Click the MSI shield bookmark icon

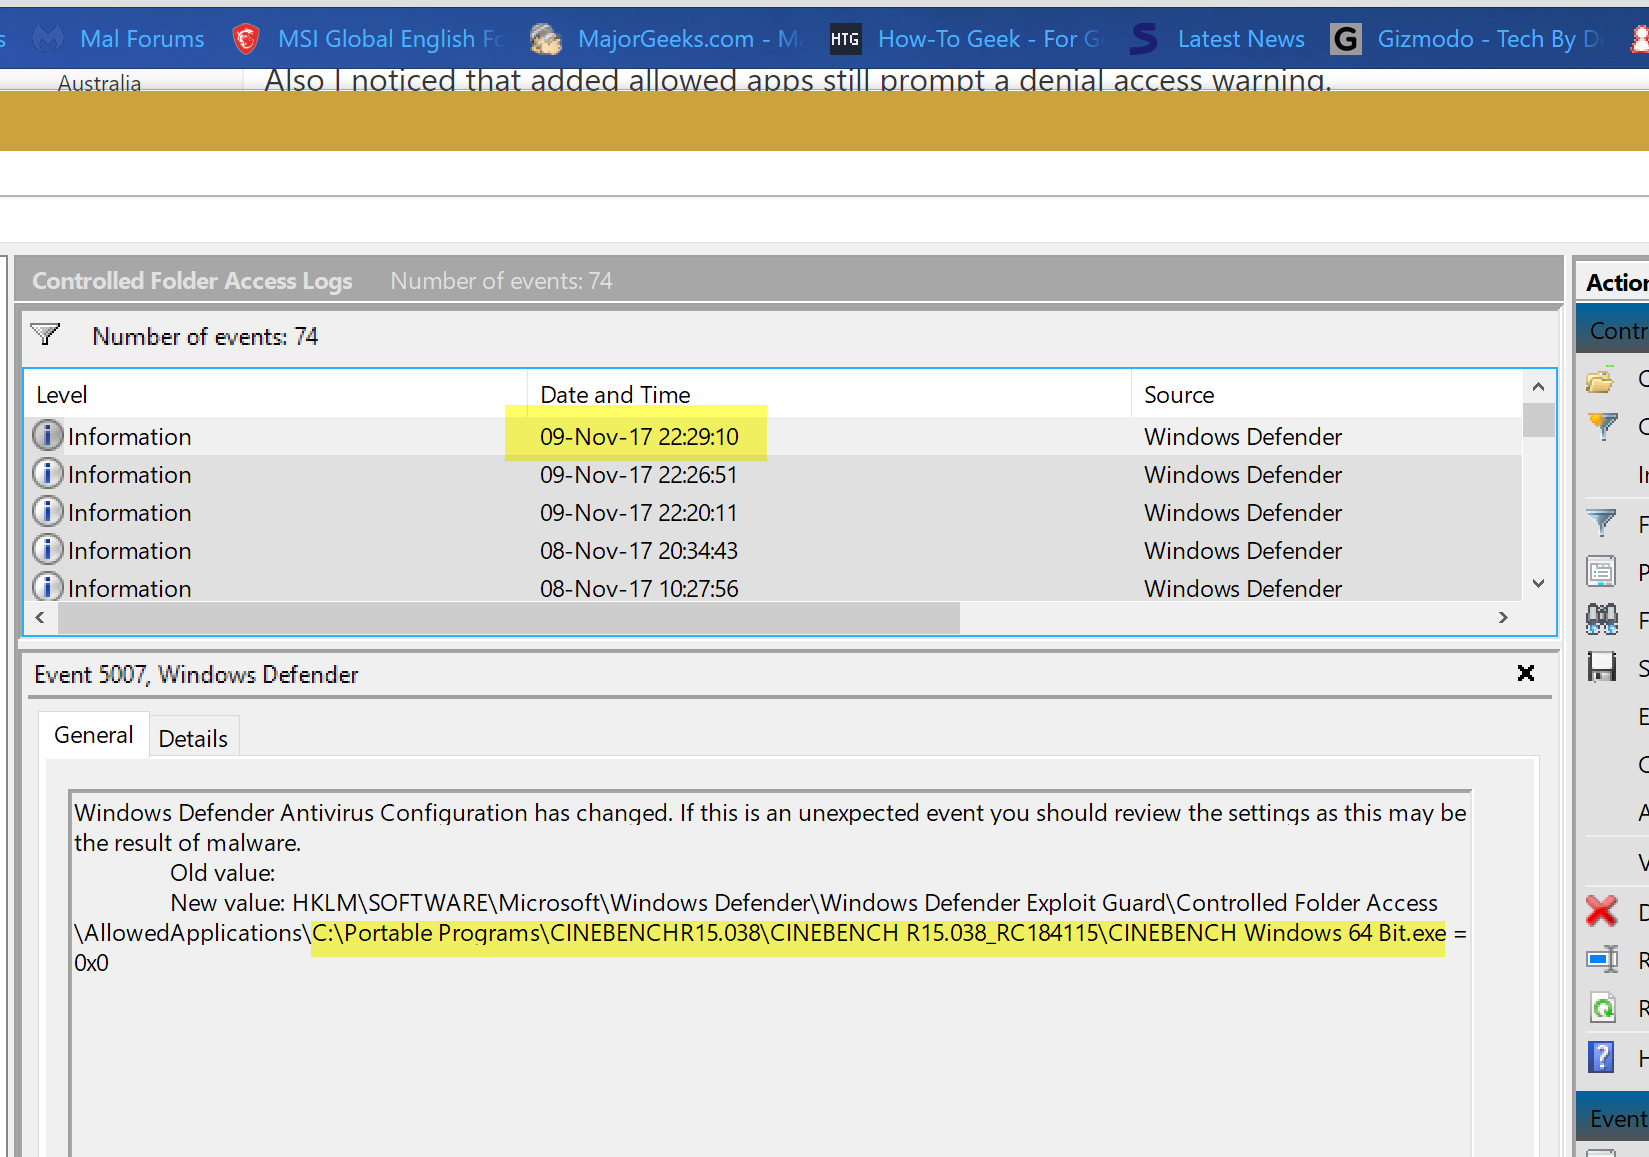click(x=245, y=39)
